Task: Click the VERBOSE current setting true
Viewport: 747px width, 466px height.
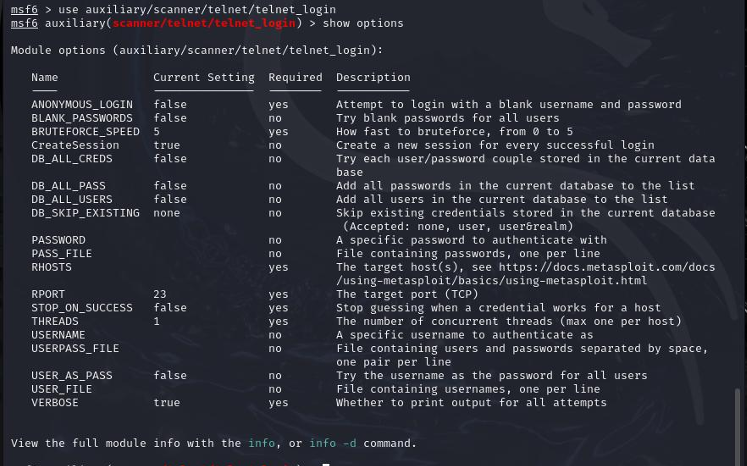Action: [167, 402]
